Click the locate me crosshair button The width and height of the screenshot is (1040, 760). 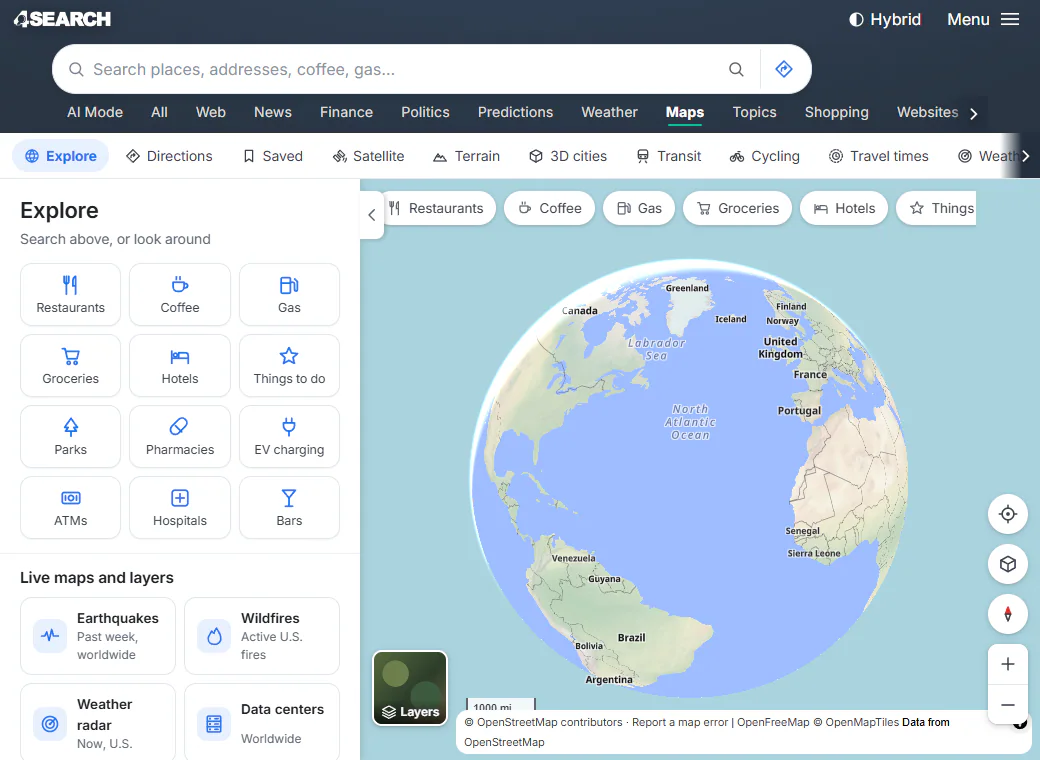[x=1008, y=514]
